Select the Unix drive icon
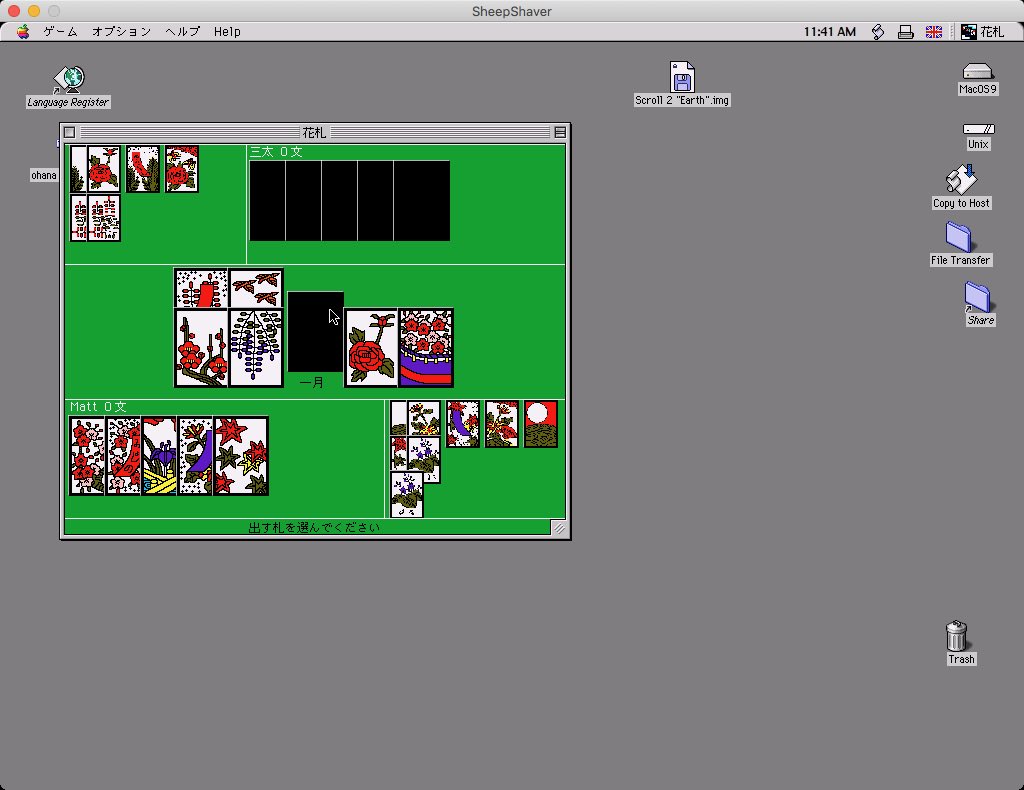The width and height of the screenshot is (1024, 790). click(978, 136)
